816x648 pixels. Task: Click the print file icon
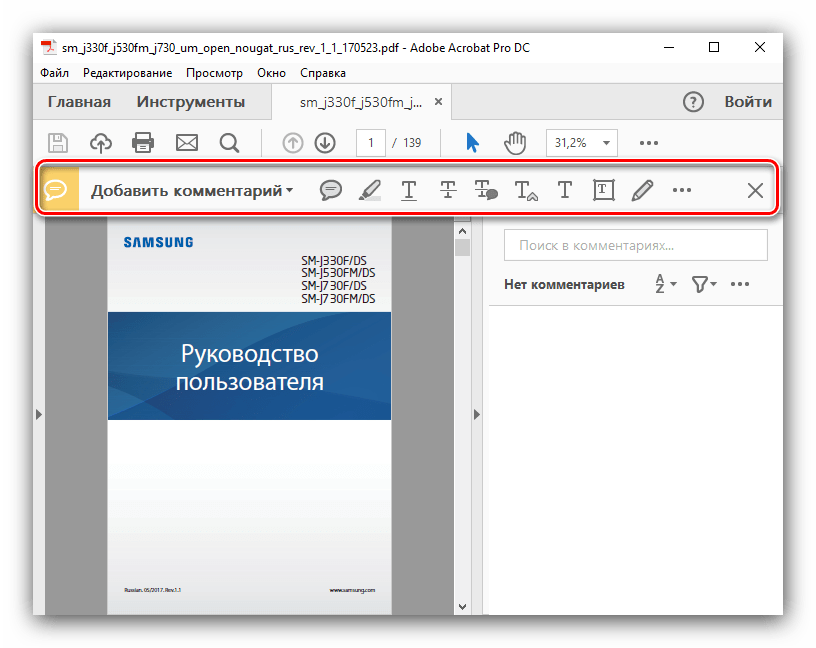click(x=143, y=143)
